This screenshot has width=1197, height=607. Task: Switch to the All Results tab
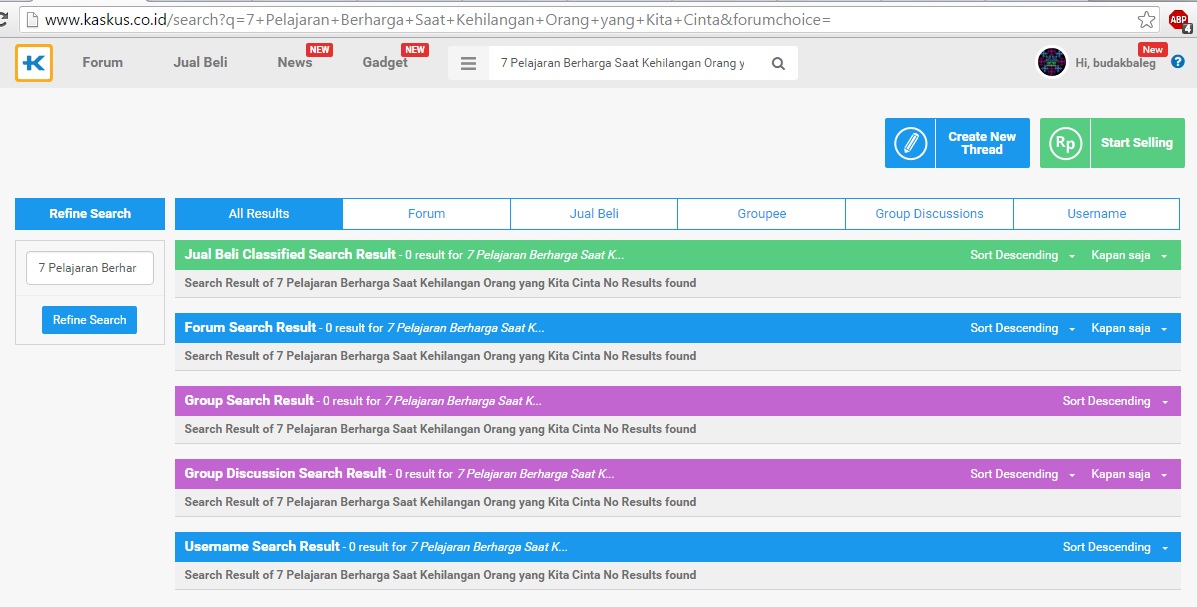point(259,214)
